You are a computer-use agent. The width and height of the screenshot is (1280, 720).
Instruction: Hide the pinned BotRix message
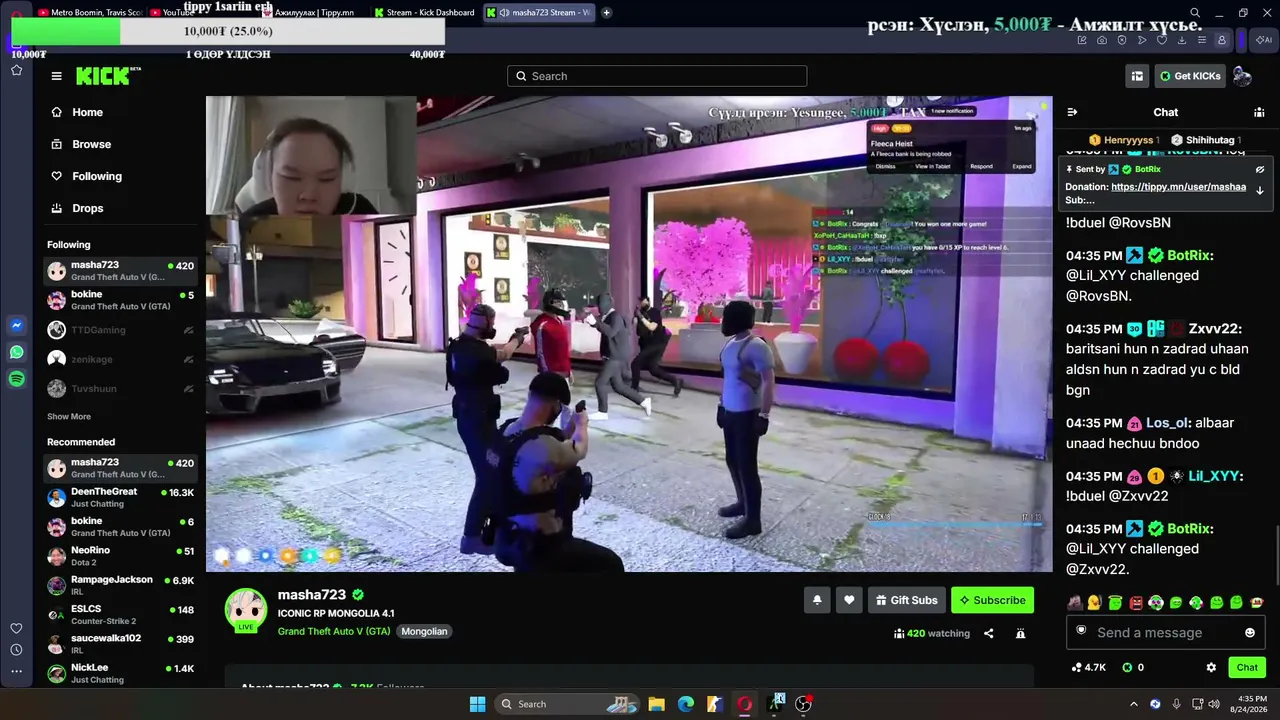pos(1260,169)
